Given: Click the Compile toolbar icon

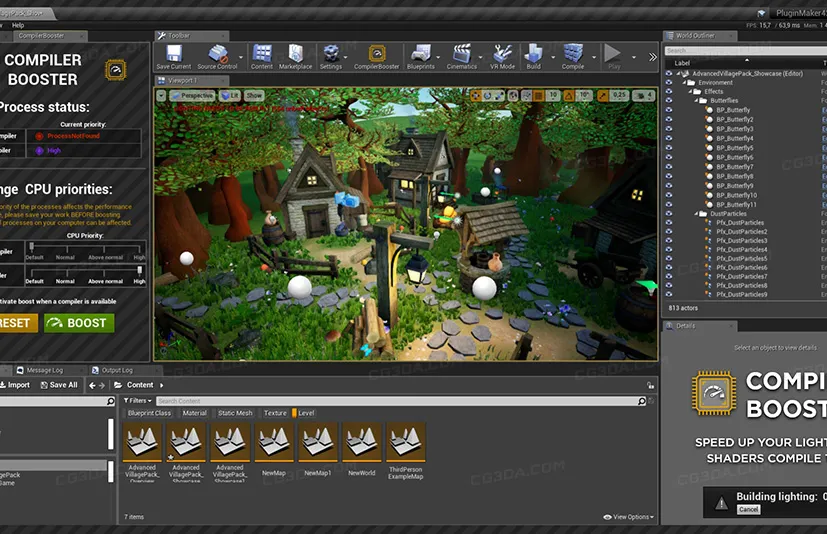Looking at the screenshot, I should (573, 57).
